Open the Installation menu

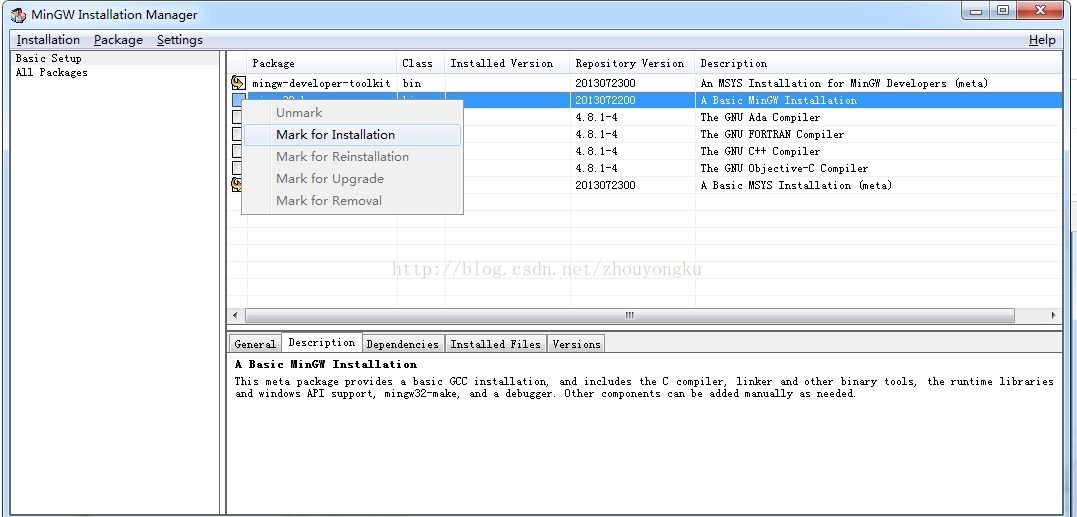[x=48, y=40]
